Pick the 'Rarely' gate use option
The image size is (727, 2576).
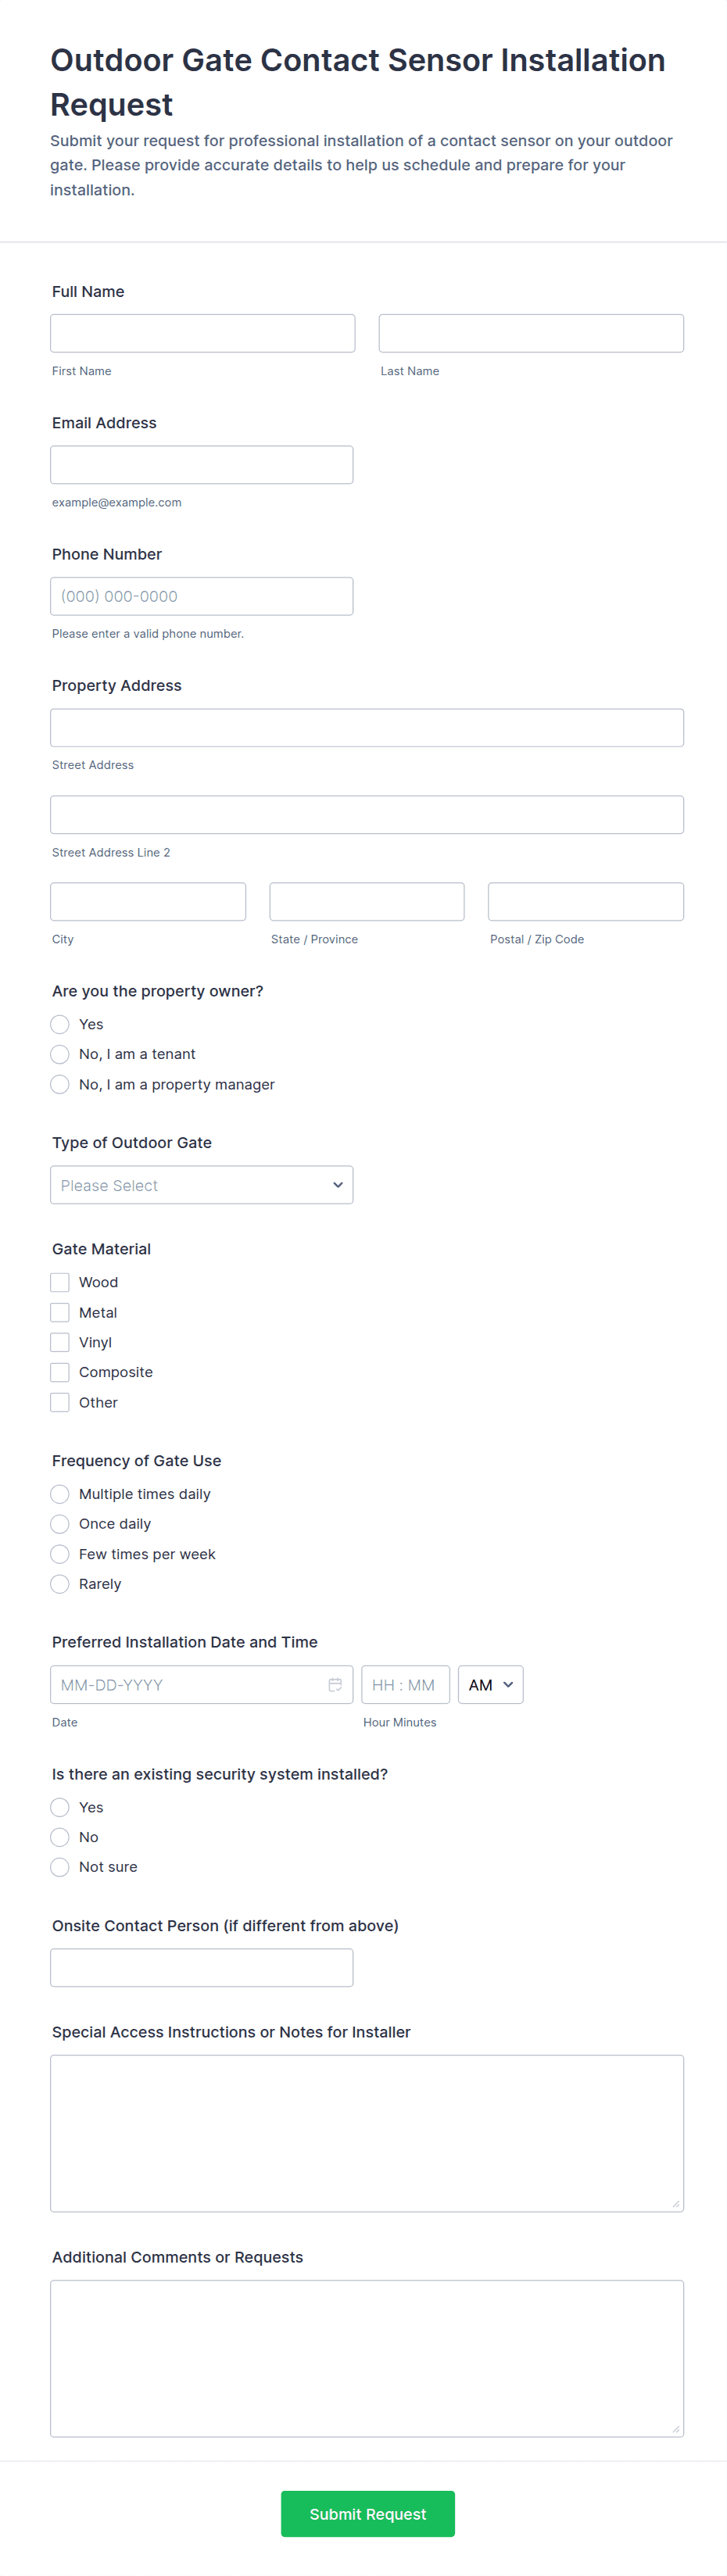60,1584
